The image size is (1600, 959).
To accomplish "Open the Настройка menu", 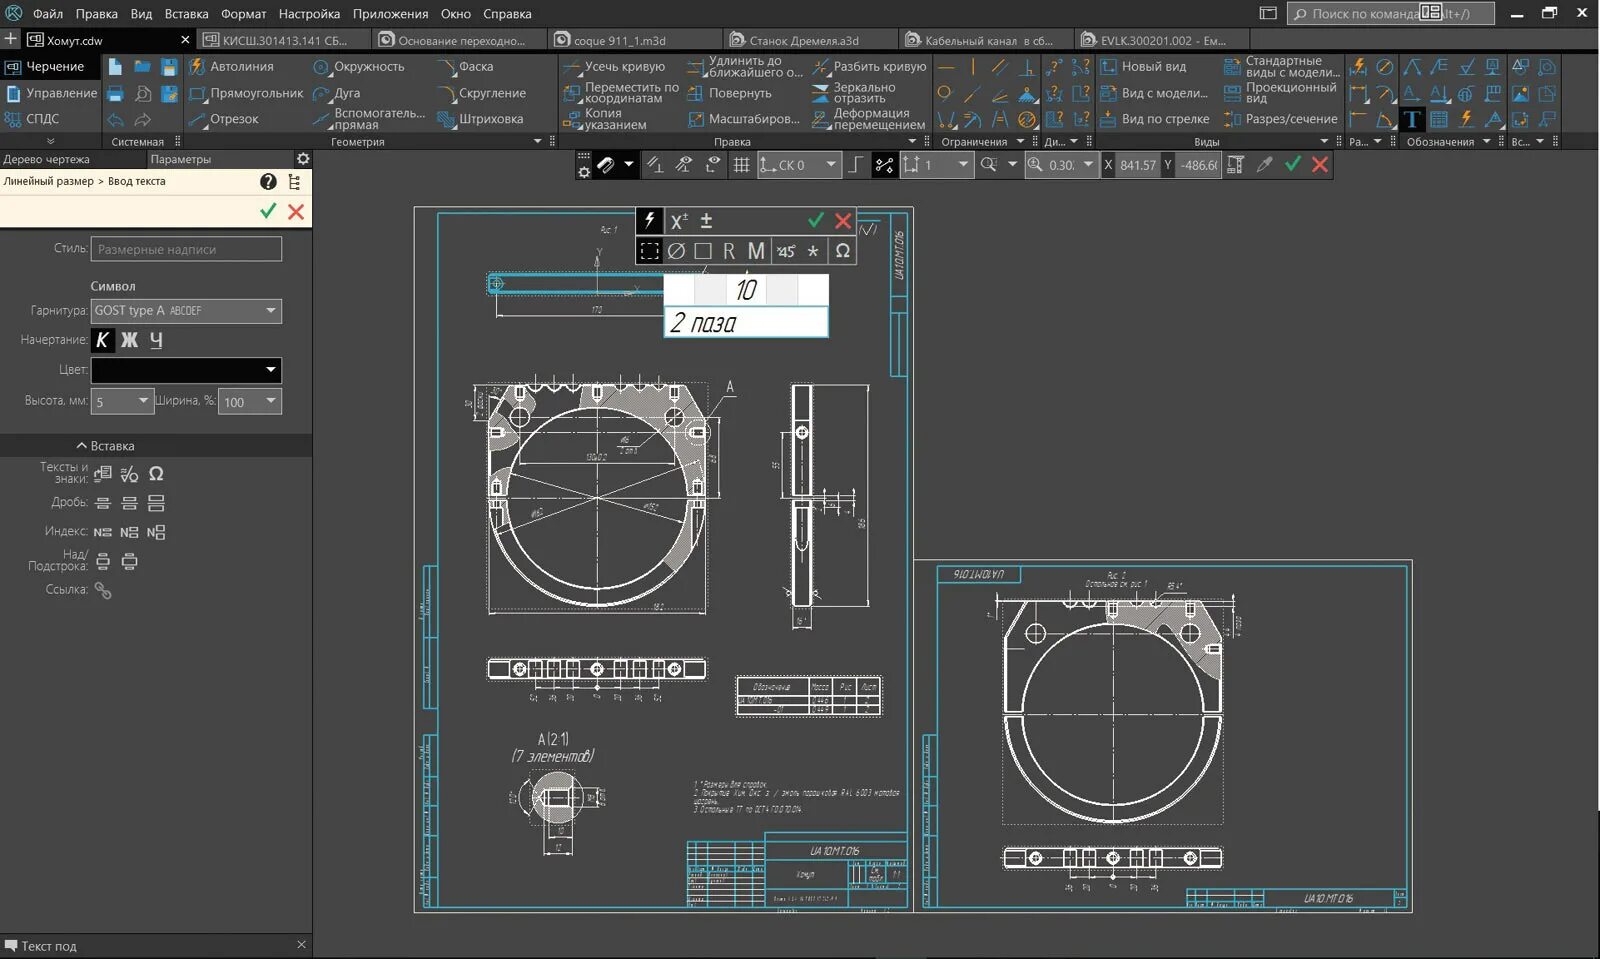I will pyautogui.click(x=309, y=14).
